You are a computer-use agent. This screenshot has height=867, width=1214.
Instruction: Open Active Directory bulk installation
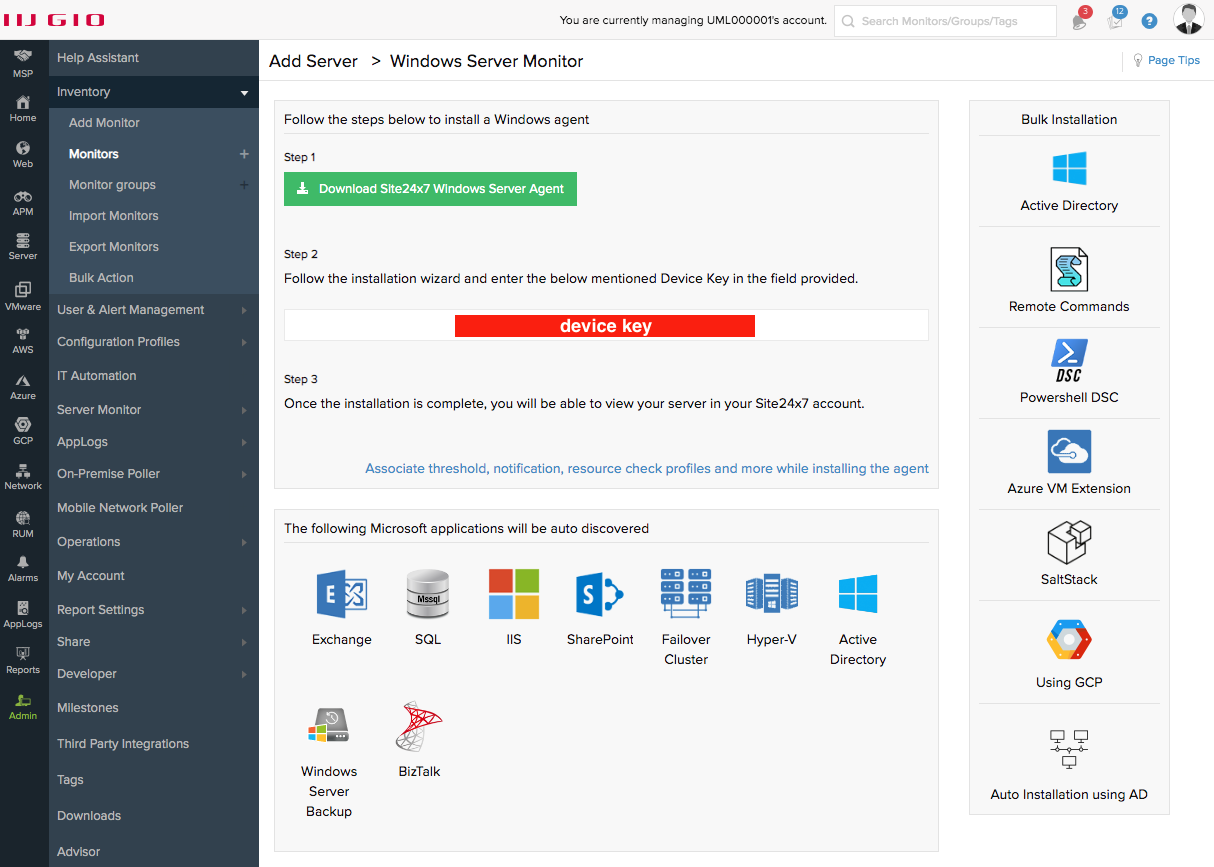pos(1068,182)
